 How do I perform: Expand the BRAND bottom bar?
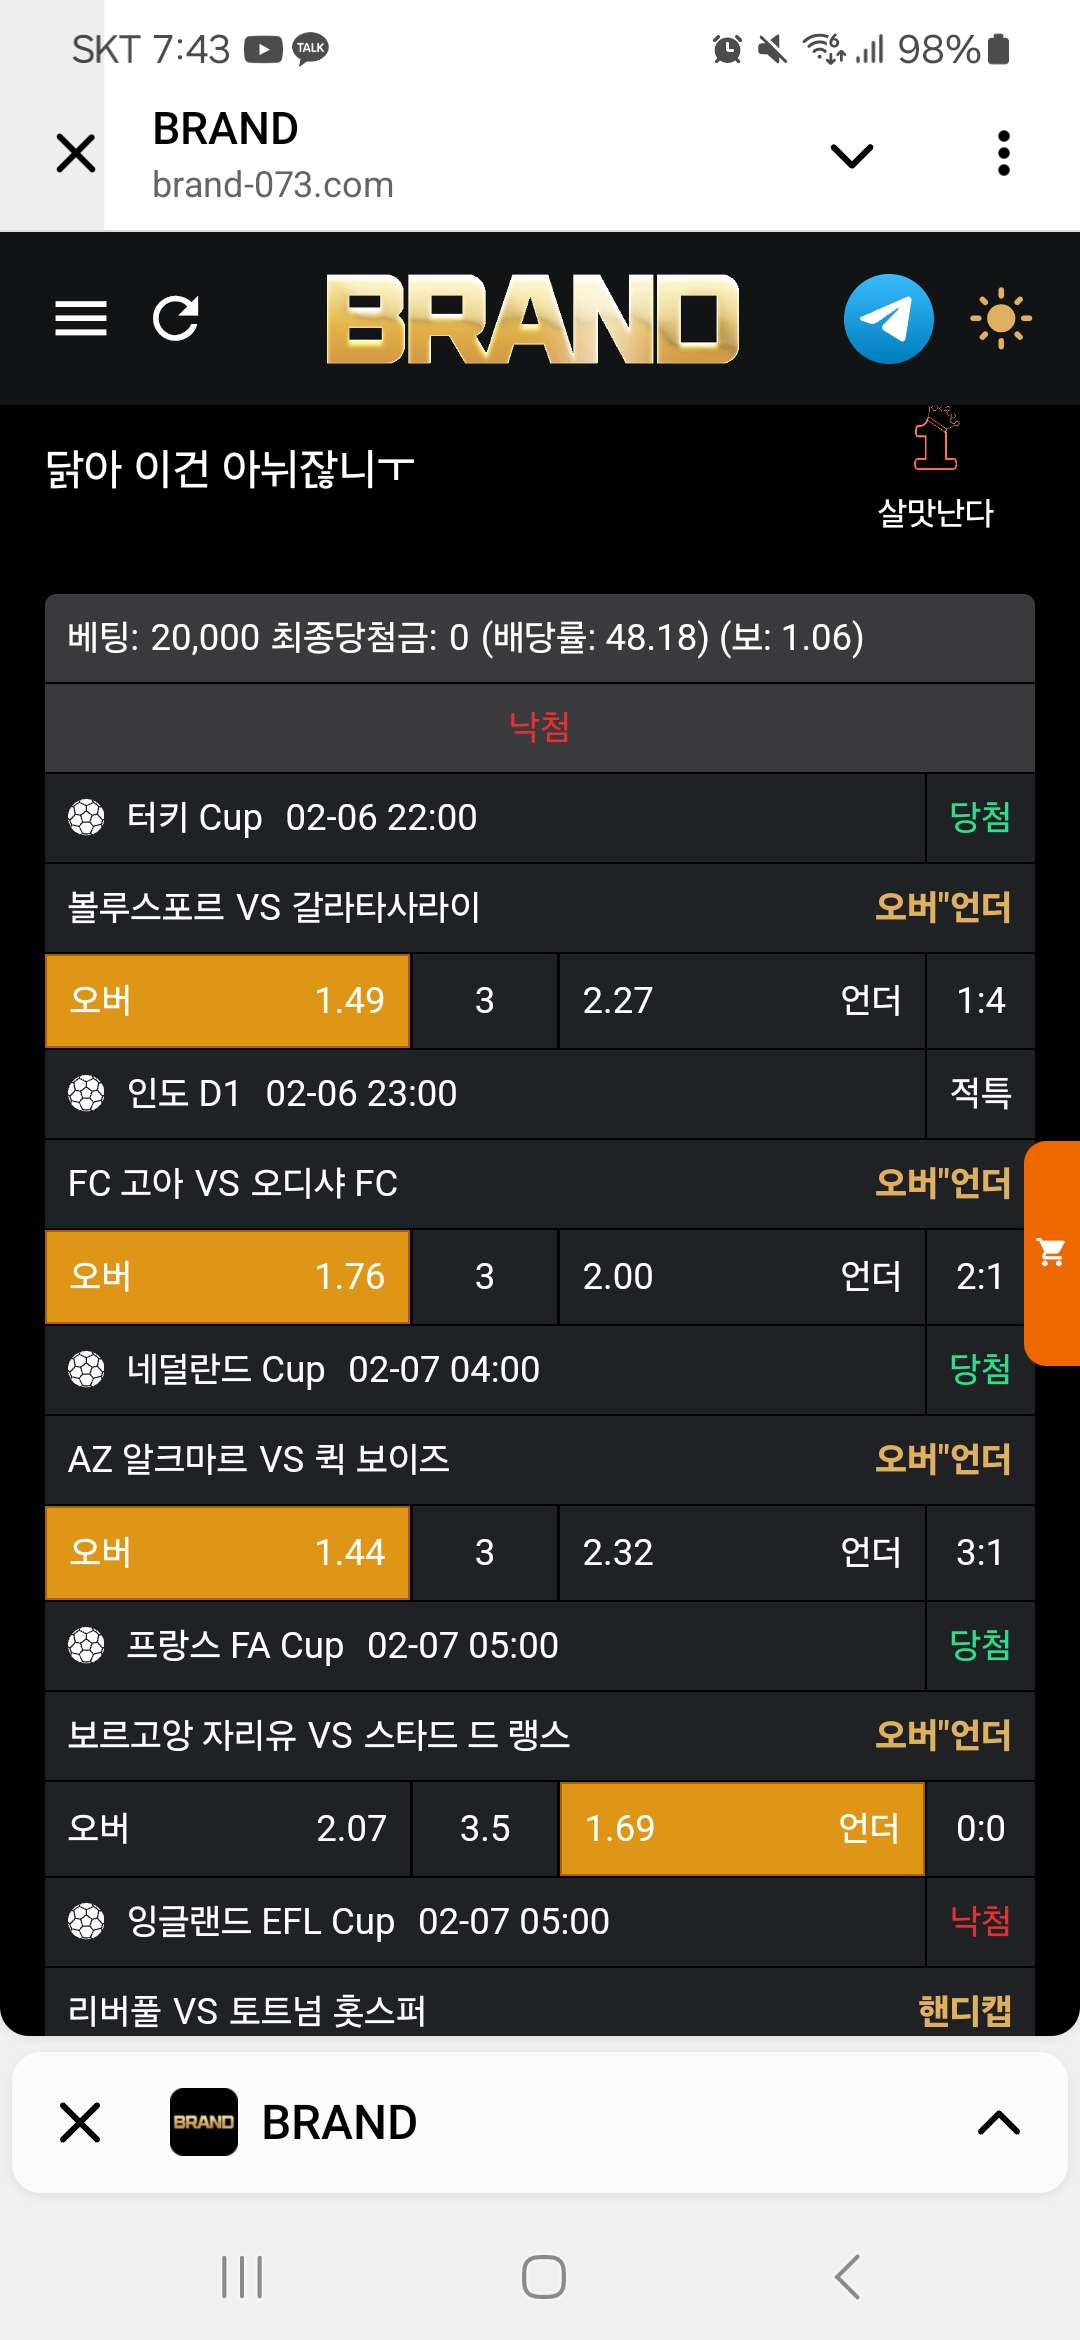click(998, 2122)
